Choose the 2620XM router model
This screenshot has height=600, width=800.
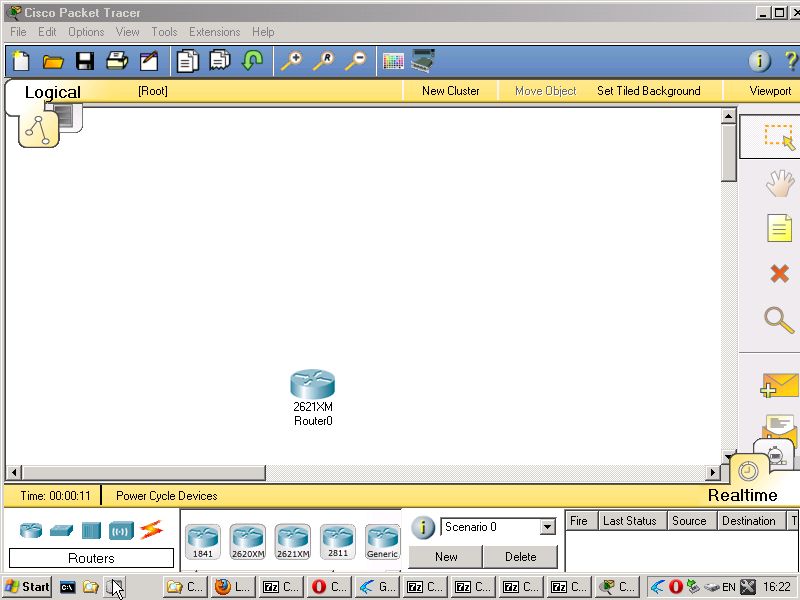(x=247, y=541)
